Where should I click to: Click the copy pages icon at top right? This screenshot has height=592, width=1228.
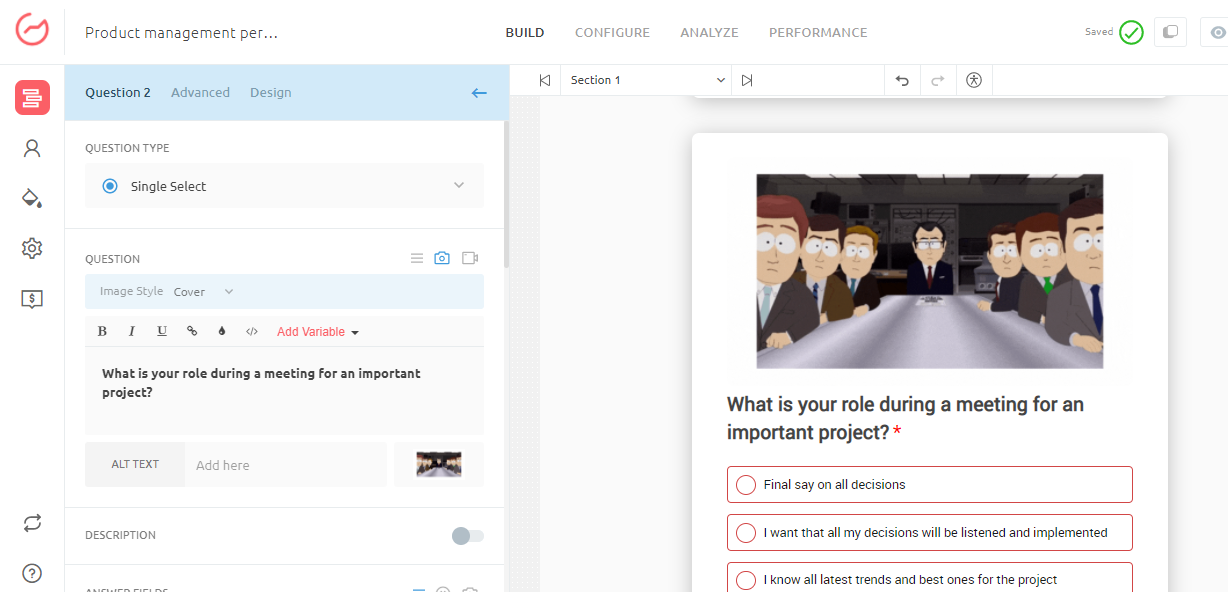click(x=1170, y=32)
